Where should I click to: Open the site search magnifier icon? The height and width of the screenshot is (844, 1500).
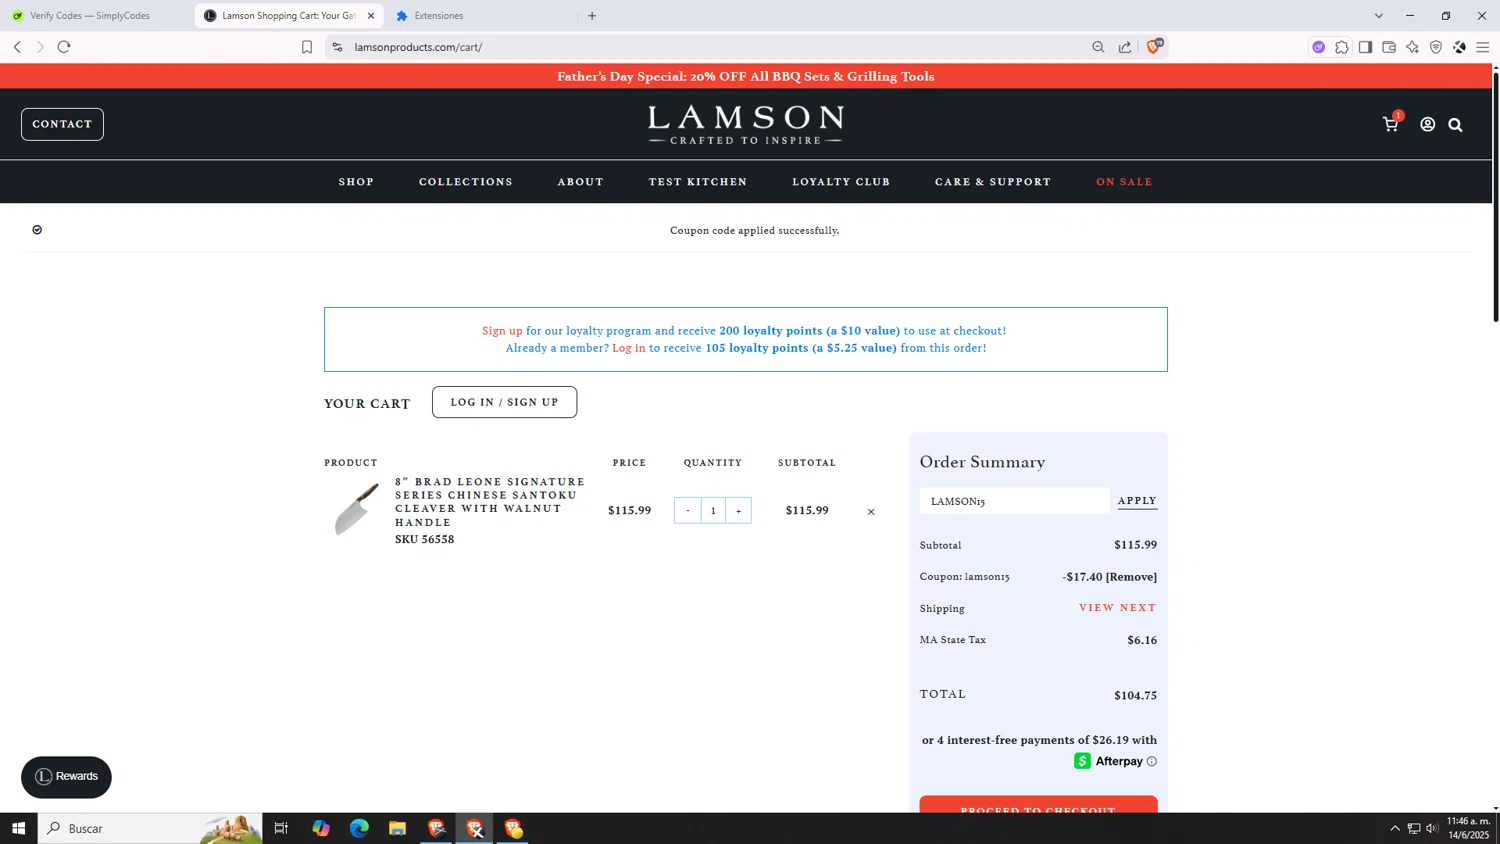pos(1455,125)
